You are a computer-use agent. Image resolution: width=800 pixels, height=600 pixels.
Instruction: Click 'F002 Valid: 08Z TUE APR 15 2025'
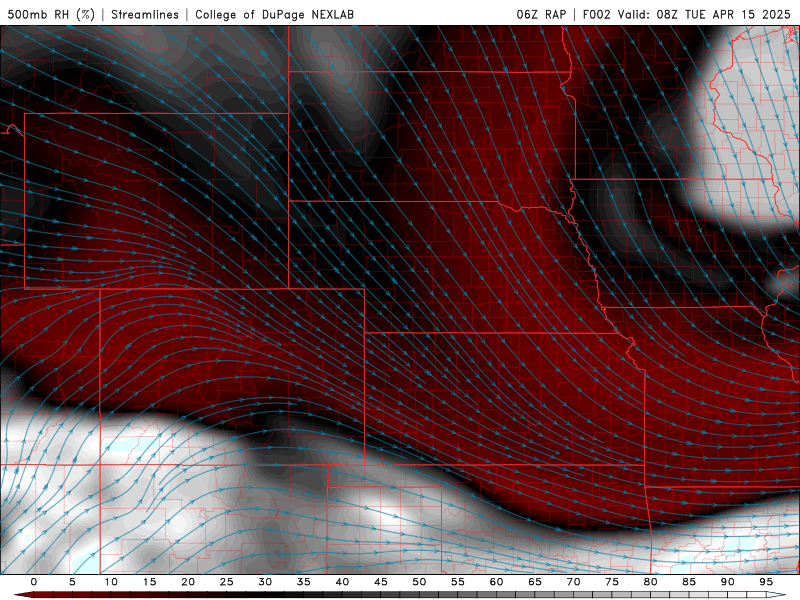[686, 14]
